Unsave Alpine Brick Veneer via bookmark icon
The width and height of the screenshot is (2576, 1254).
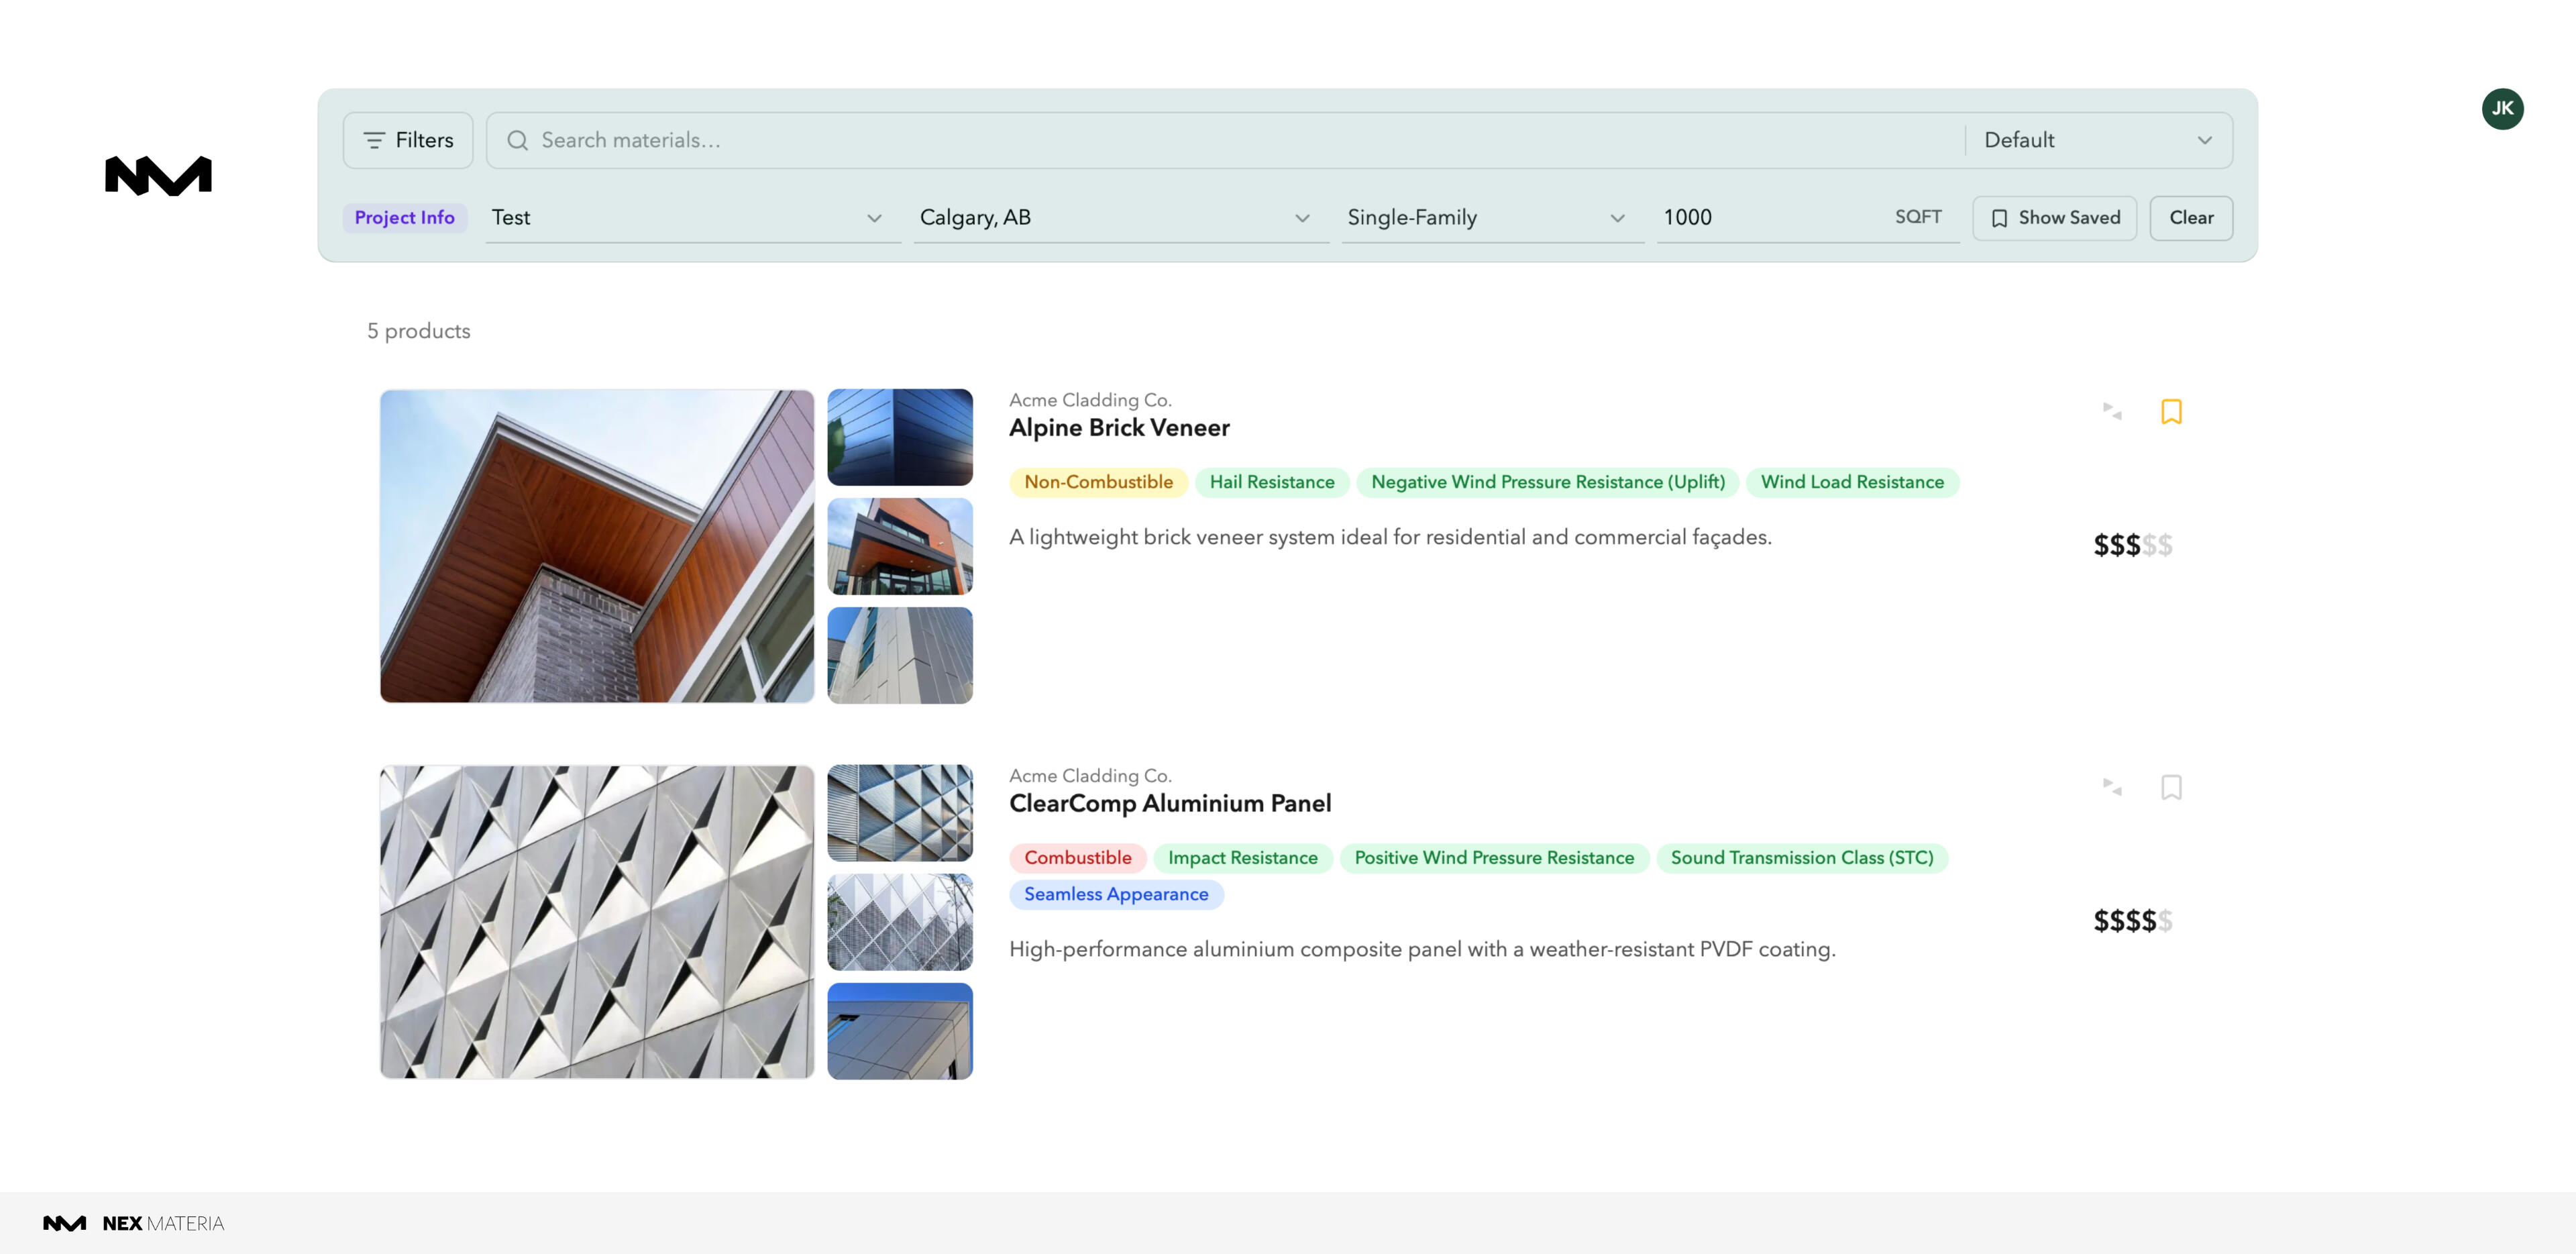coord(2171,411)
